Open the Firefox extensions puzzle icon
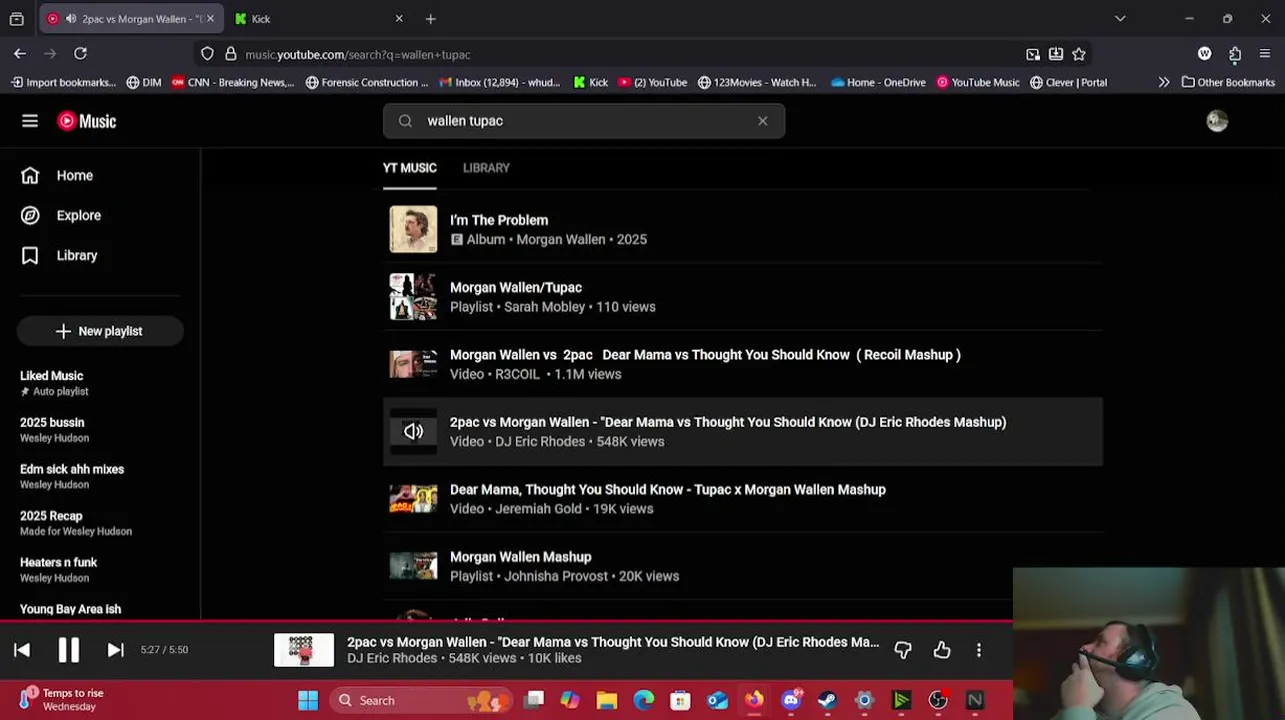 click(x=1235, y=54)
